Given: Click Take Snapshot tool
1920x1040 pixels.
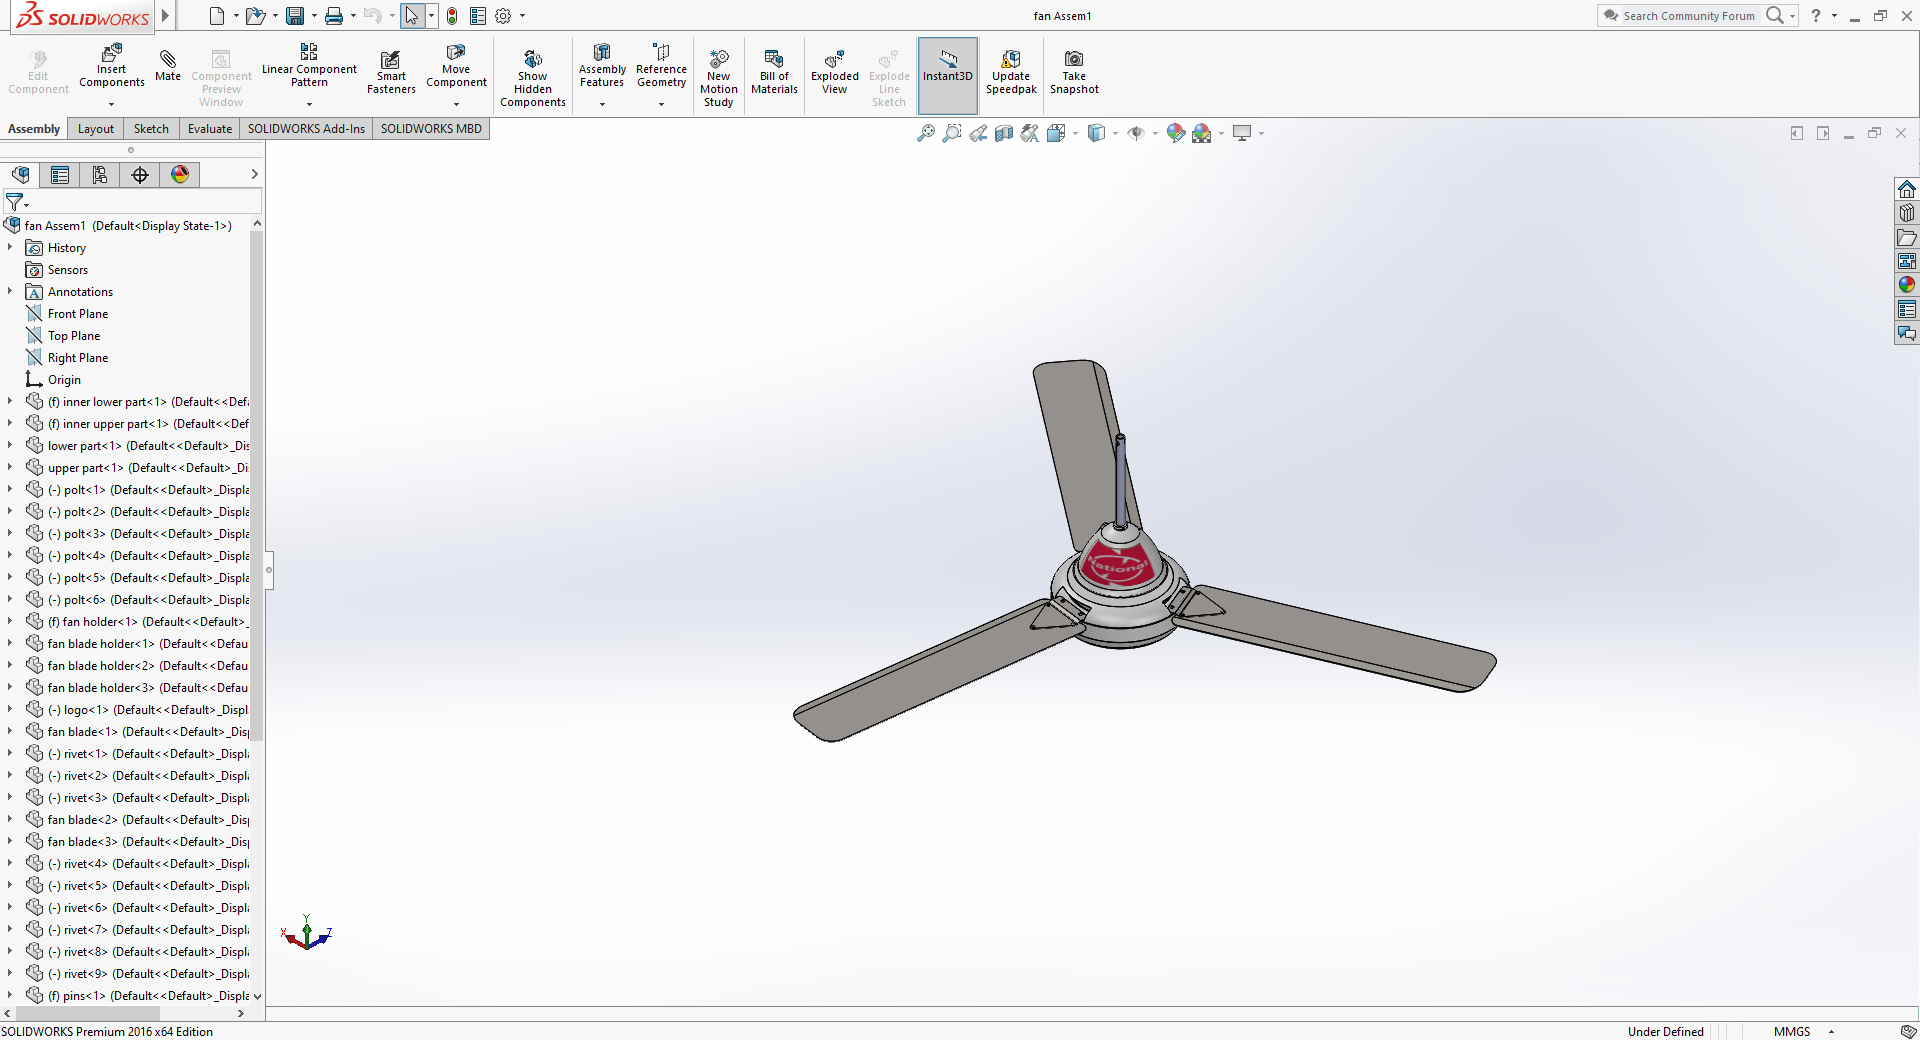Looking at the screenshot, I should click(x=1074, y=72).
